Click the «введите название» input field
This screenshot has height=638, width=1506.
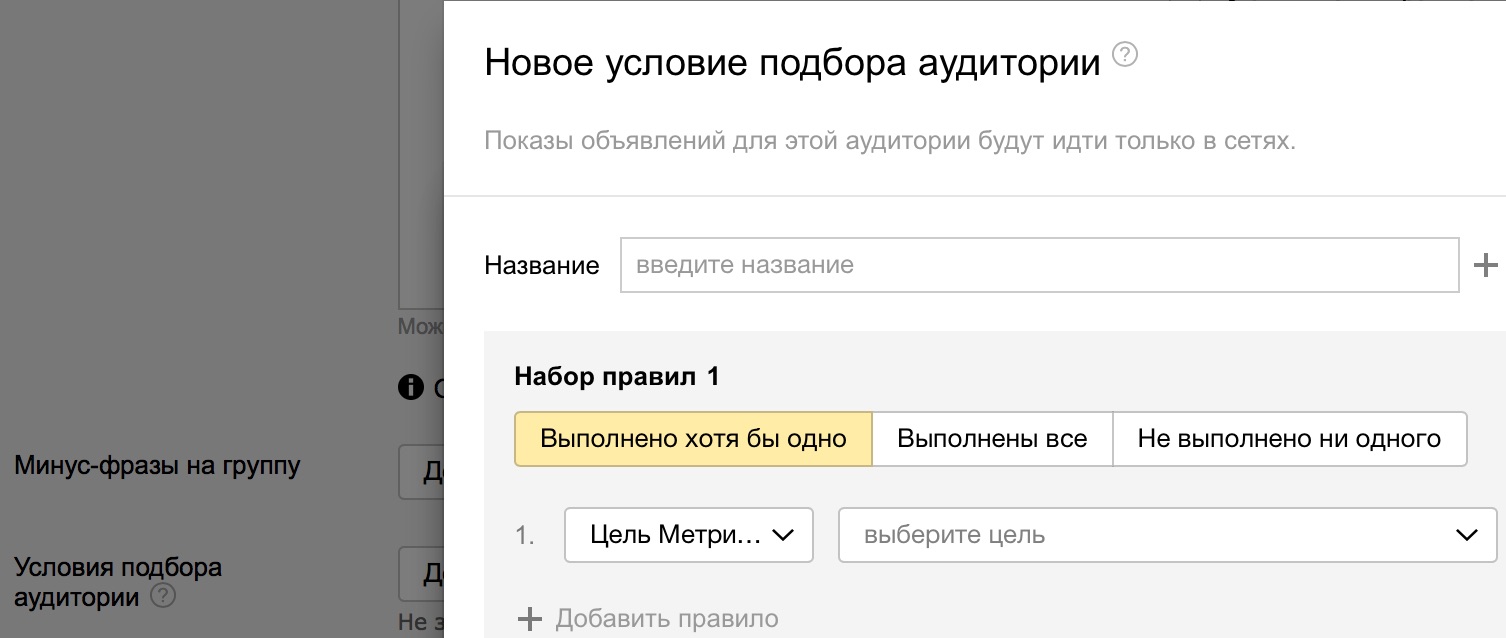click(x=1040, y=264)
